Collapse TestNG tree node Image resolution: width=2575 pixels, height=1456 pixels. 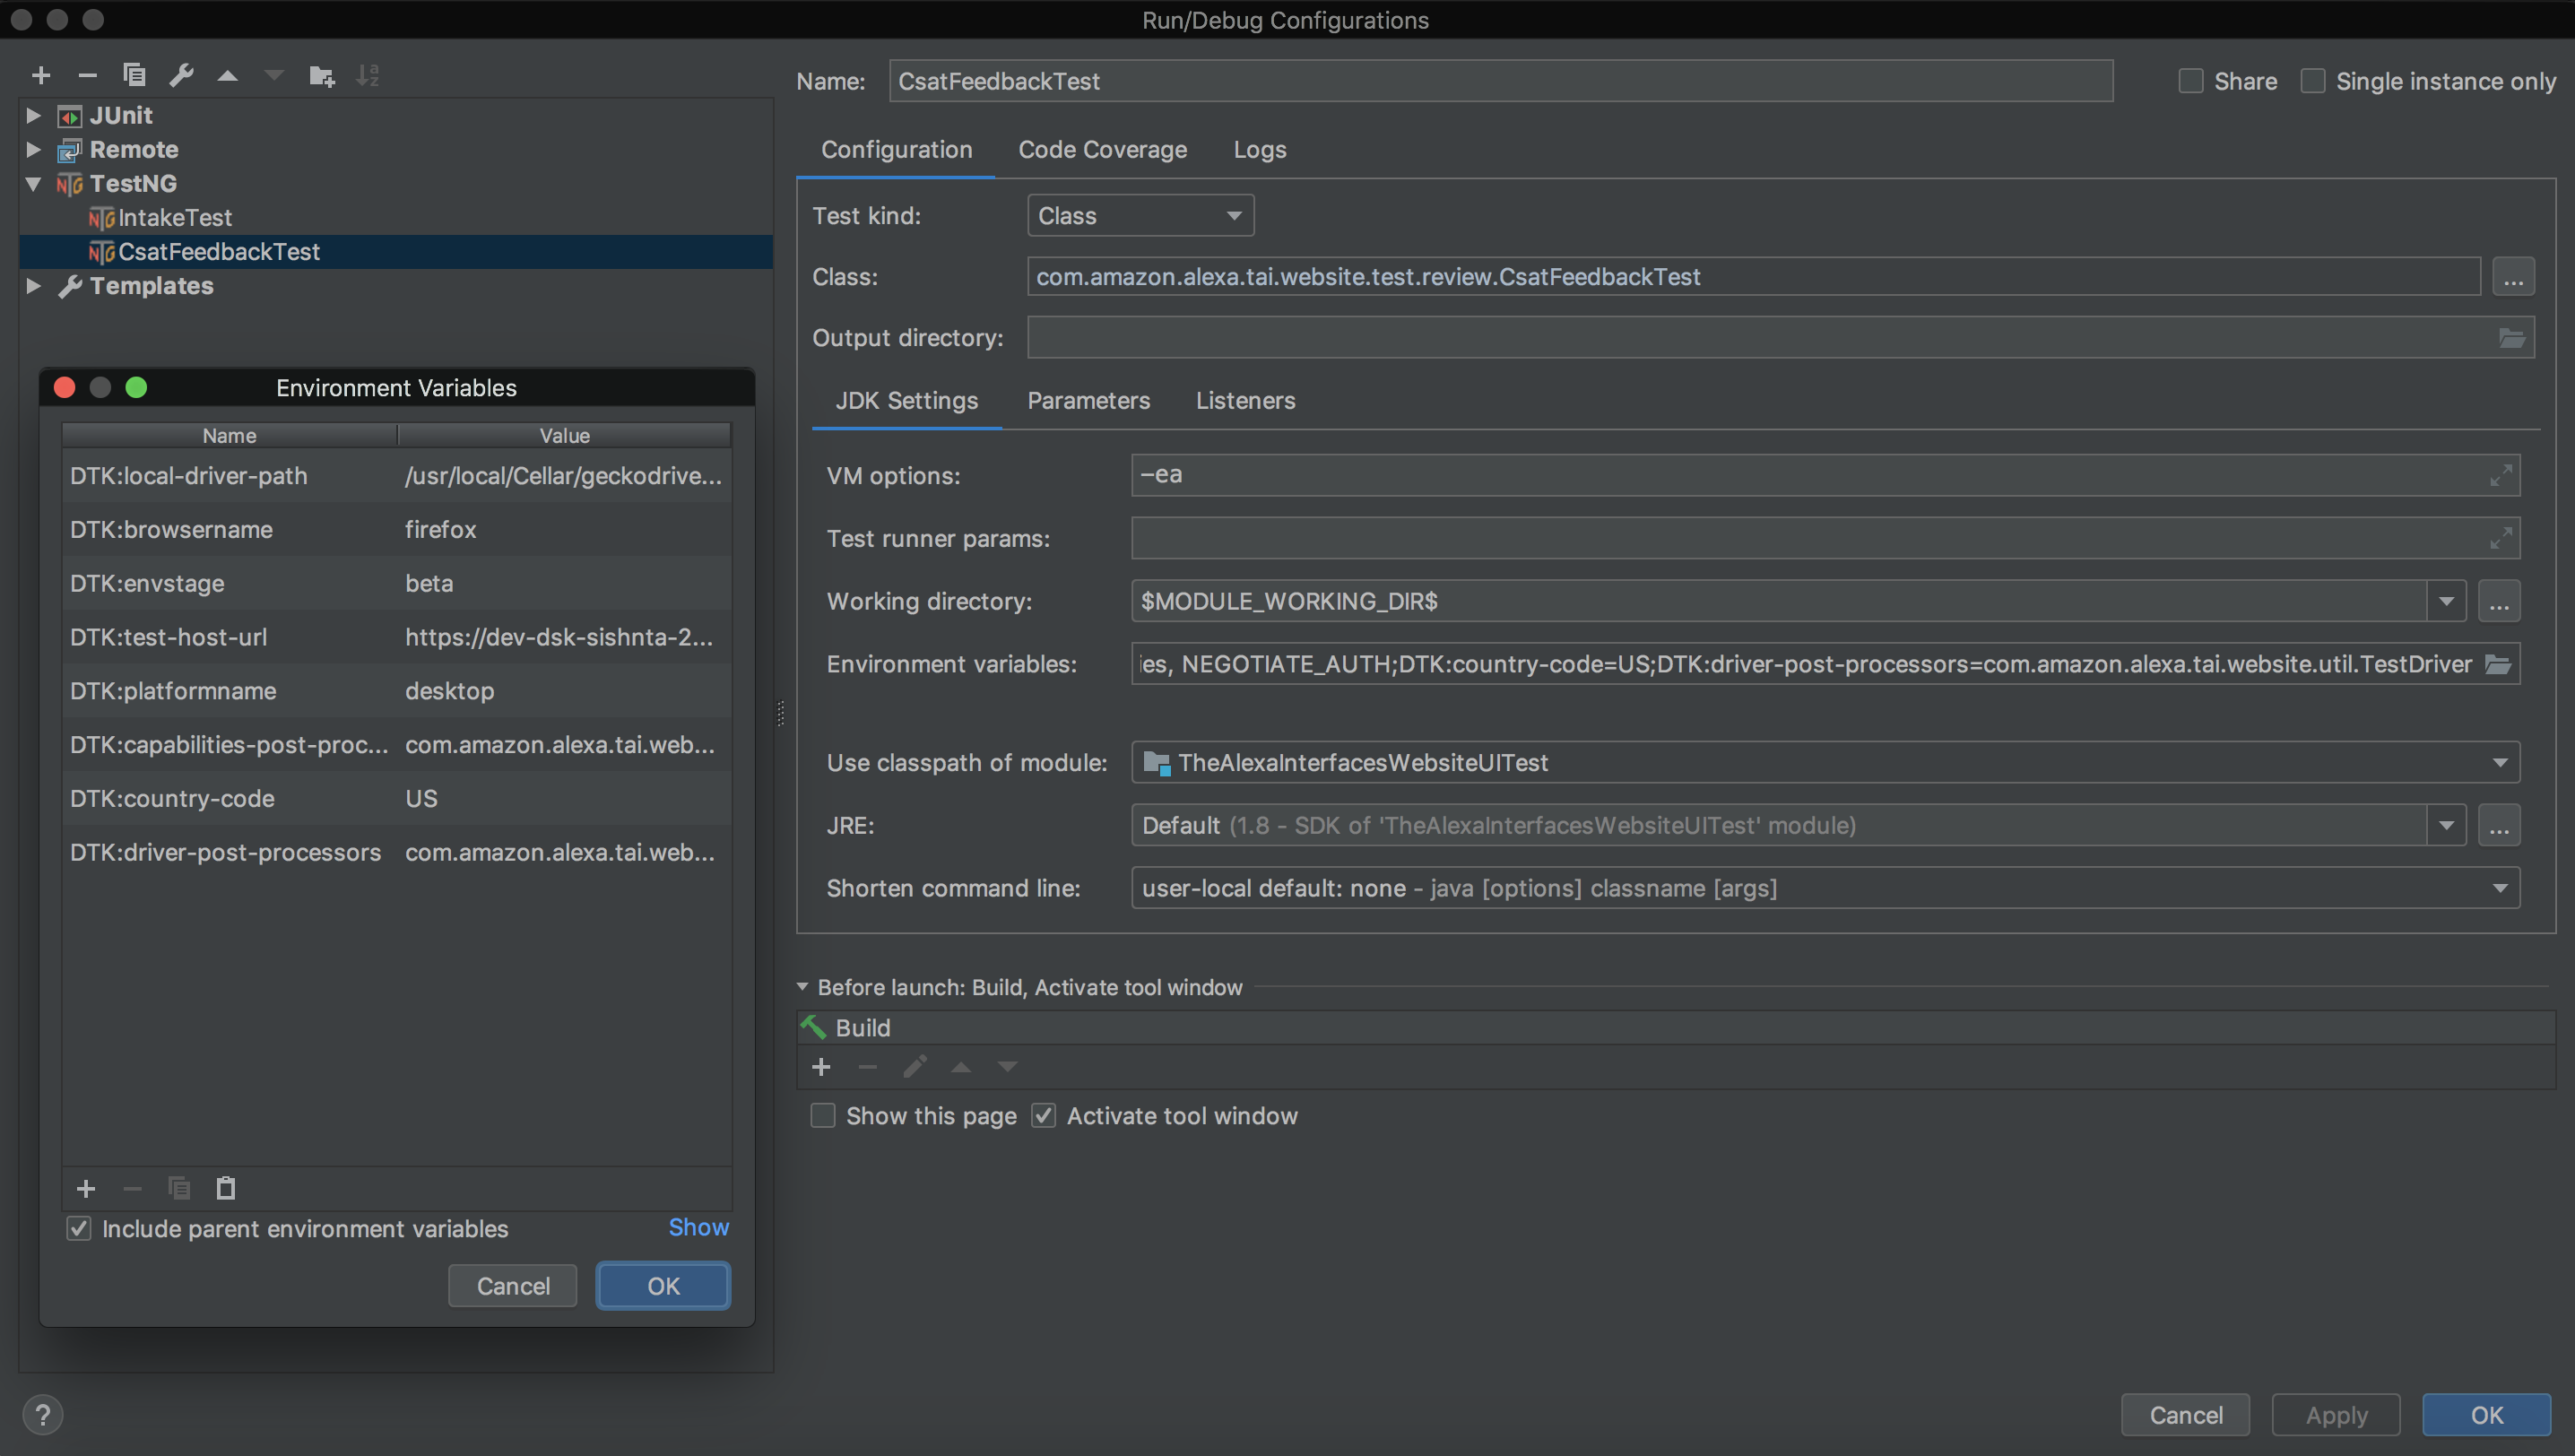(x=33, y=184)
